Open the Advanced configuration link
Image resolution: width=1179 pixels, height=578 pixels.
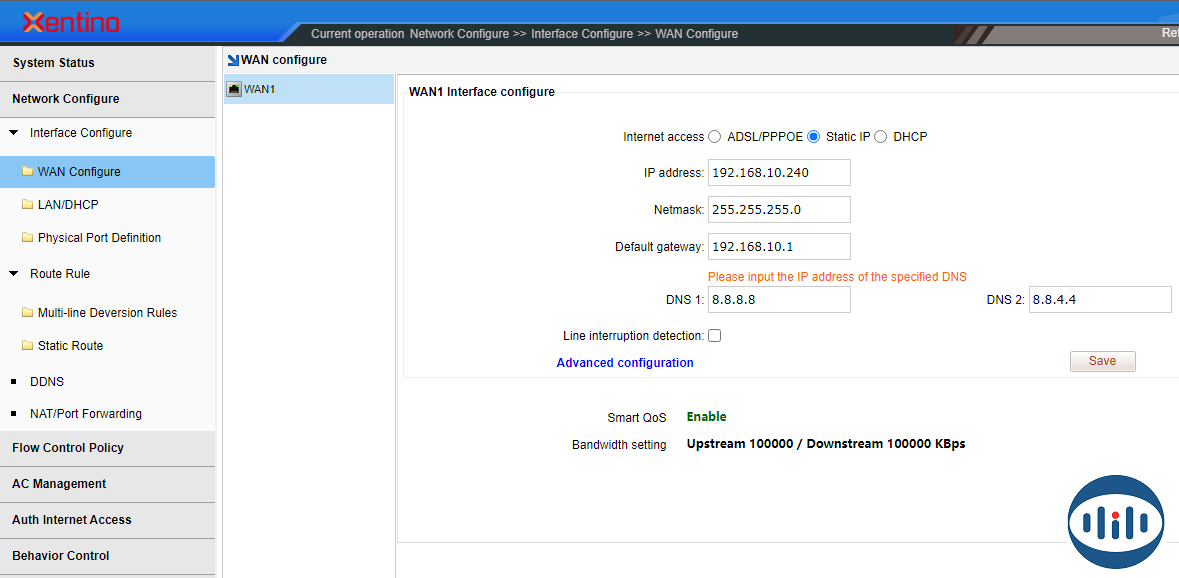pyautogui.click(x=625, y=363)
